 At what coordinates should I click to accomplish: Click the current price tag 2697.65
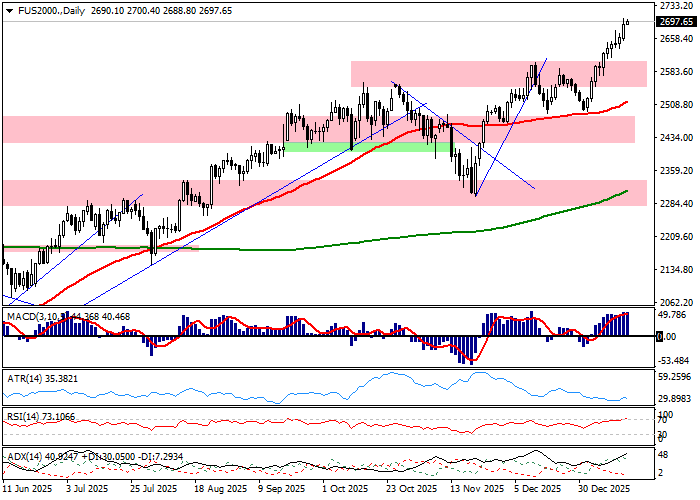click(677, 22)
